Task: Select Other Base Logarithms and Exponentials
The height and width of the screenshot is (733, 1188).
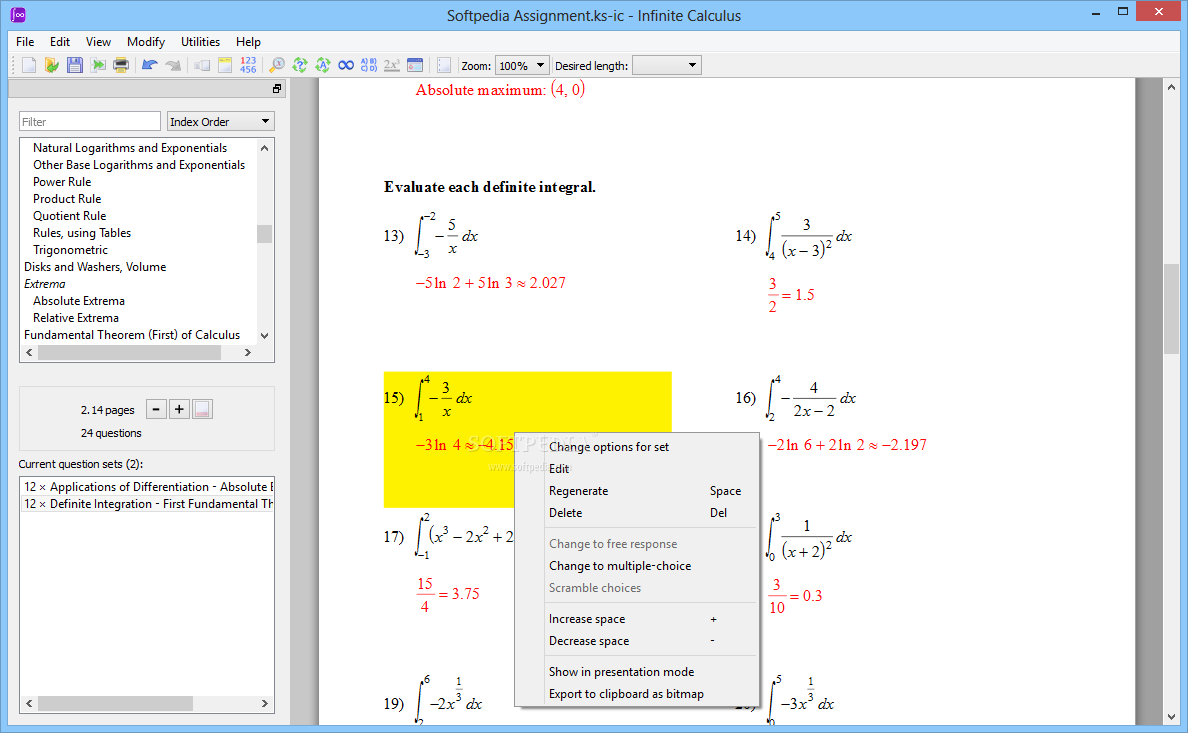Action: (139, 164)
